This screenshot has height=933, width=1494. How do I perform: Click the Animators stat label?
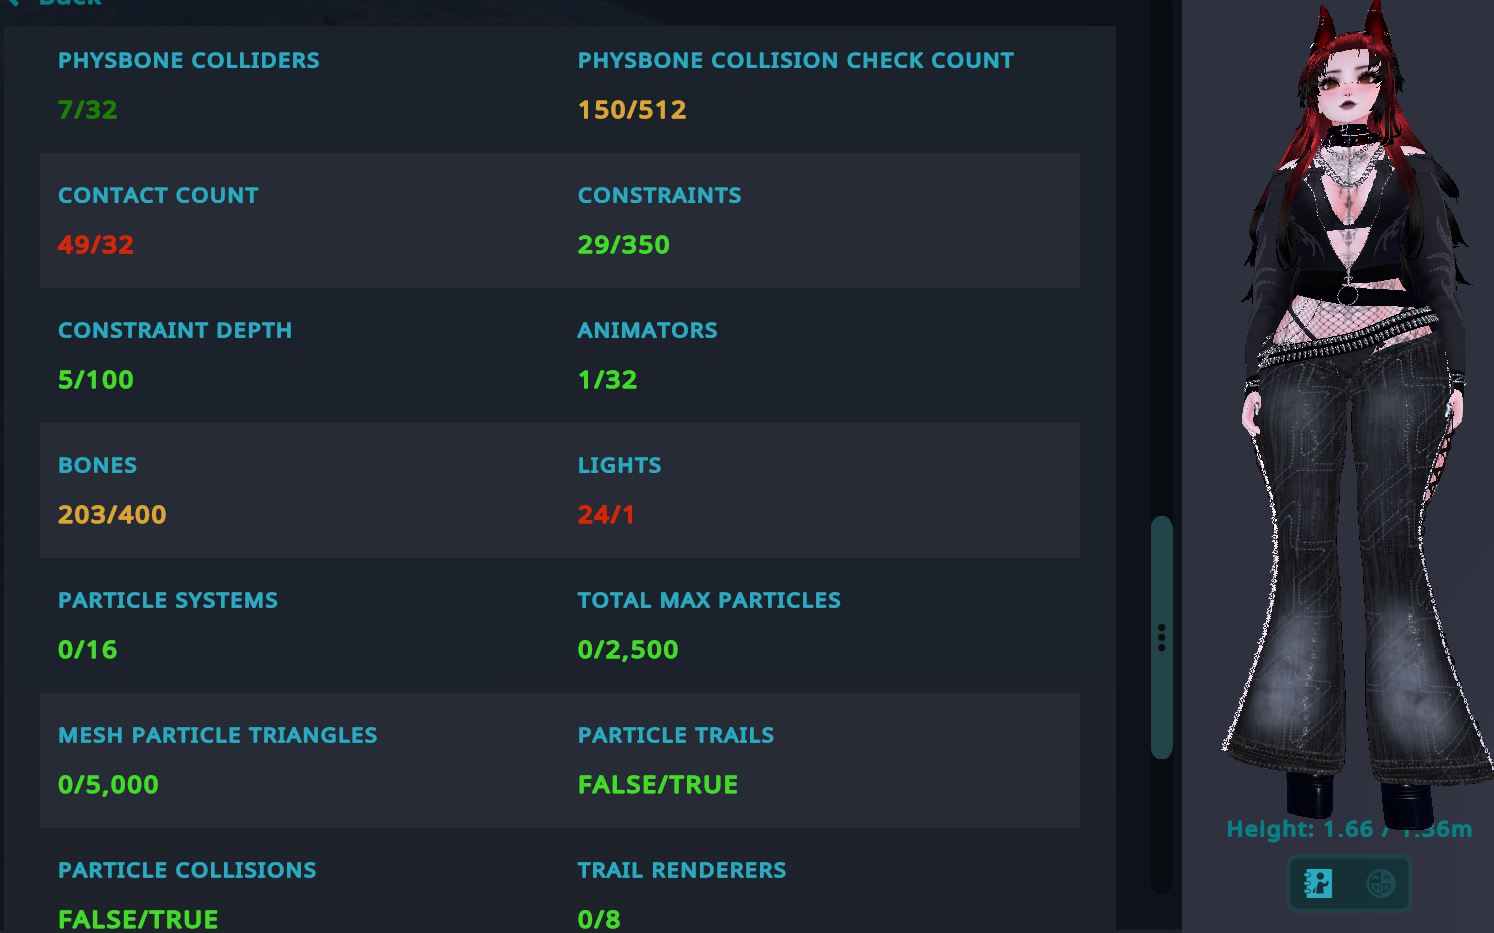pos(647,331)
